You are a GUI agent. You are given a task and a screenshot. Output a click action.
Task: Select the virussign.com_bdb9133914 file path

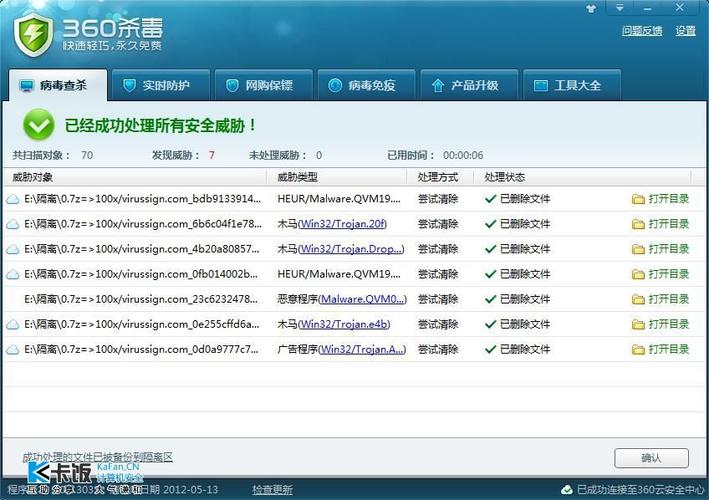pyautogui.click(x=142, y=199)
